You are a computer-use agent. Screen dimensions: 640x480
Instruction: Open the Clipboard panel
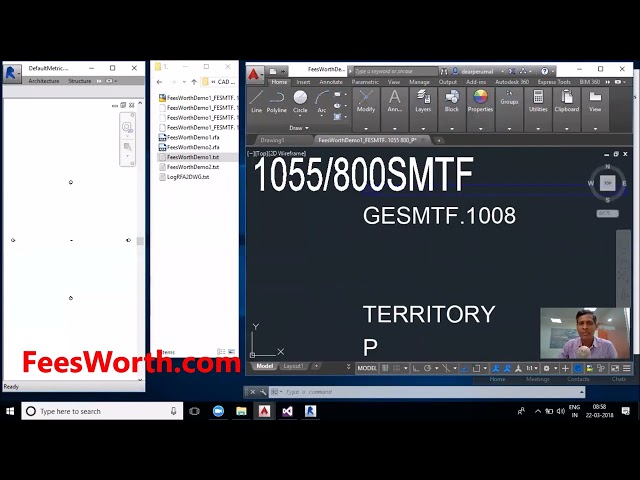click(567, 101)
